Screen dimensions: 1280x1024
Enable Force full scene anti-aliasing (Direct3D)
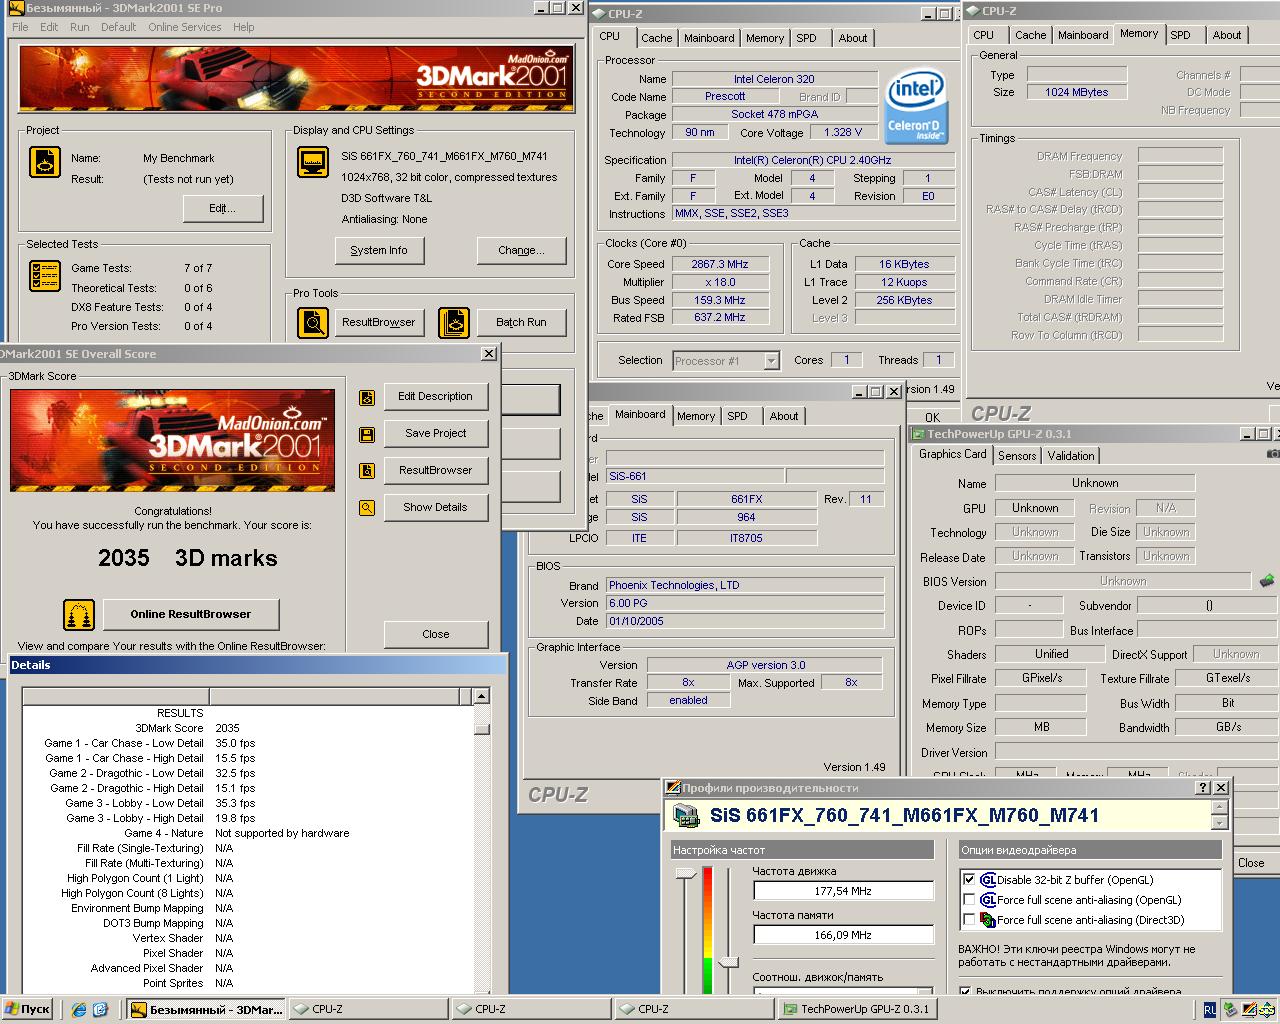coord(969,920)
